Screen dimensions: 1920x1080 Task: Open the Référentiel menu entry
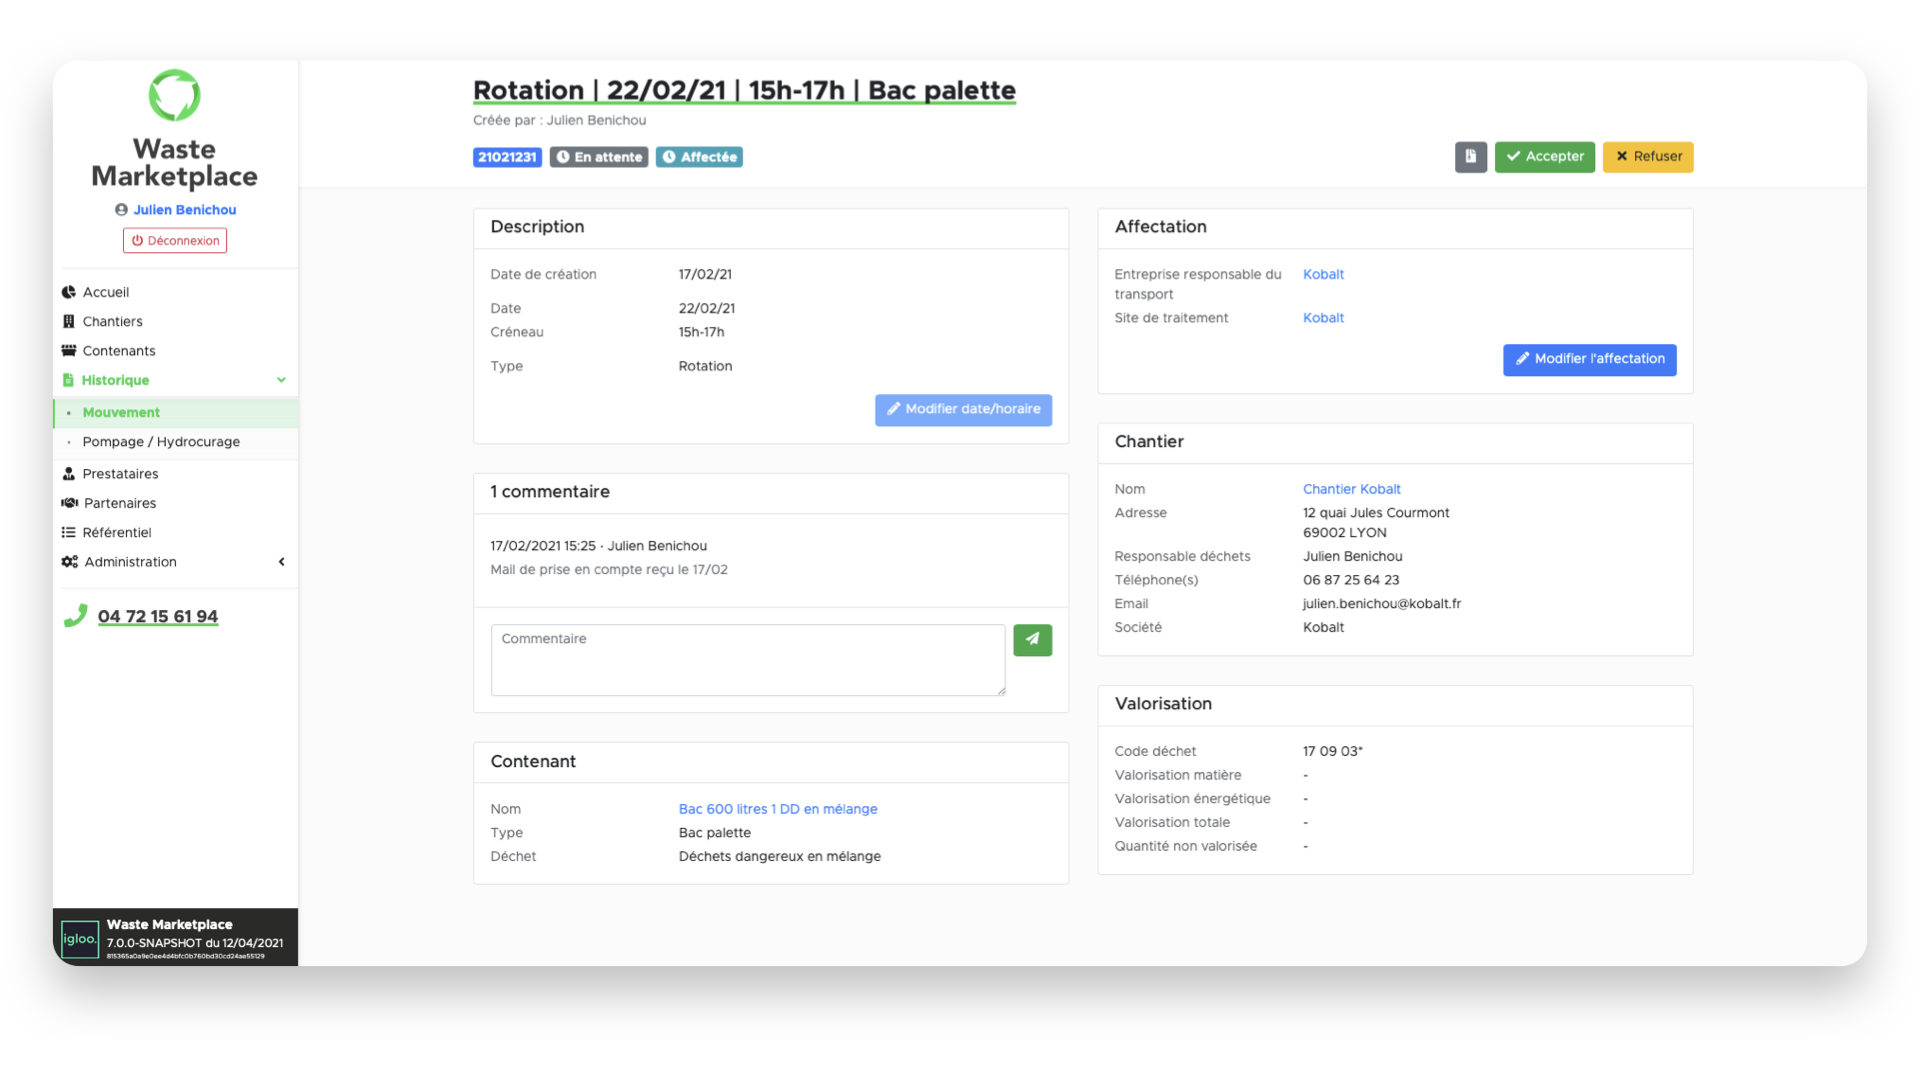(x=117, y=533)
